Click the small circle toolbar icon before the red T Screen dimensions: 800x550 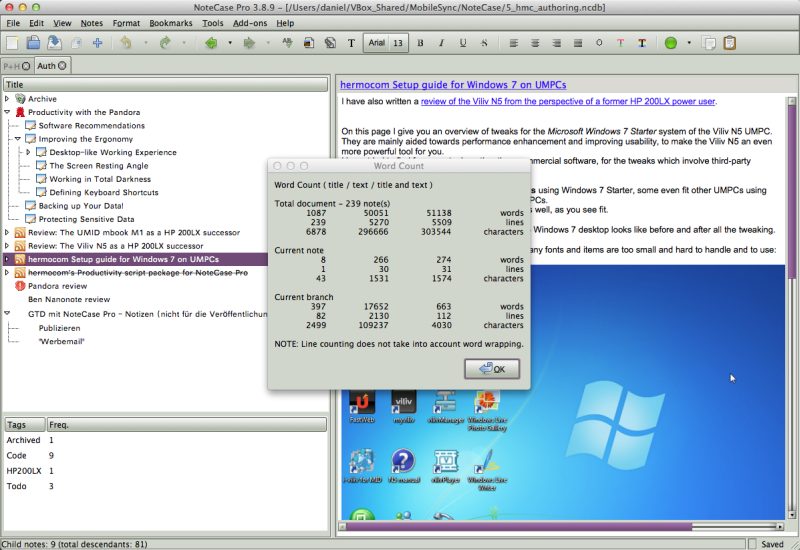click(599, 43)
